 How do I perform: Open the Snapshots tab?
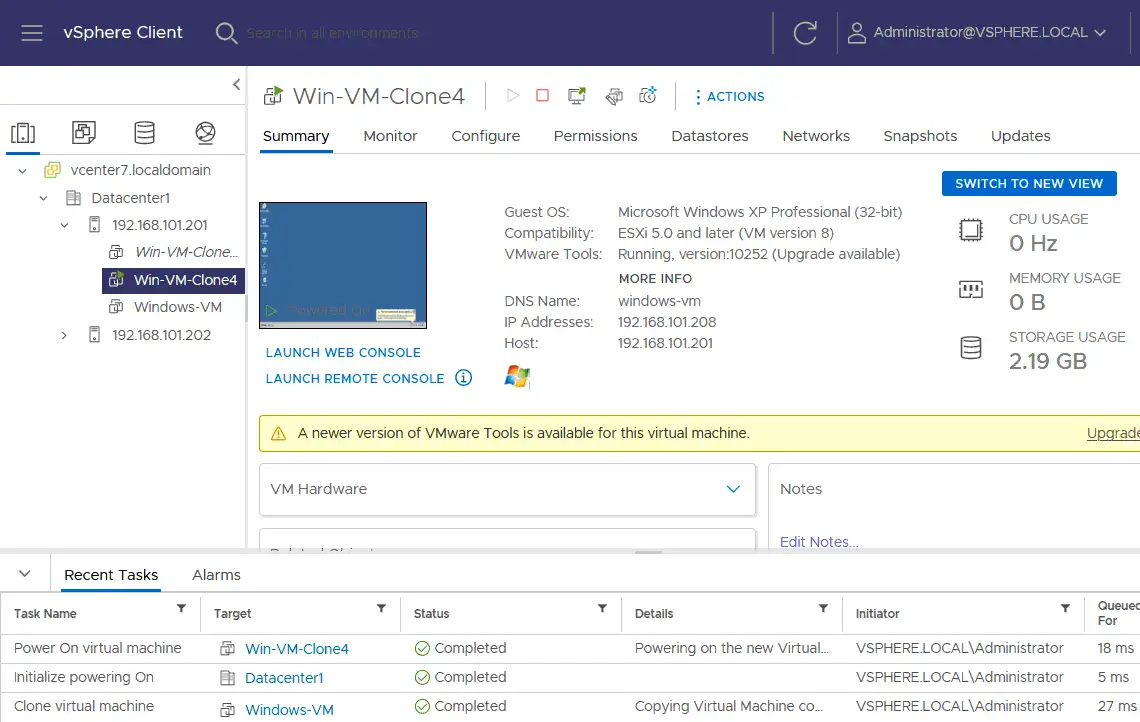pyautogui.click(x=920, y=136)
